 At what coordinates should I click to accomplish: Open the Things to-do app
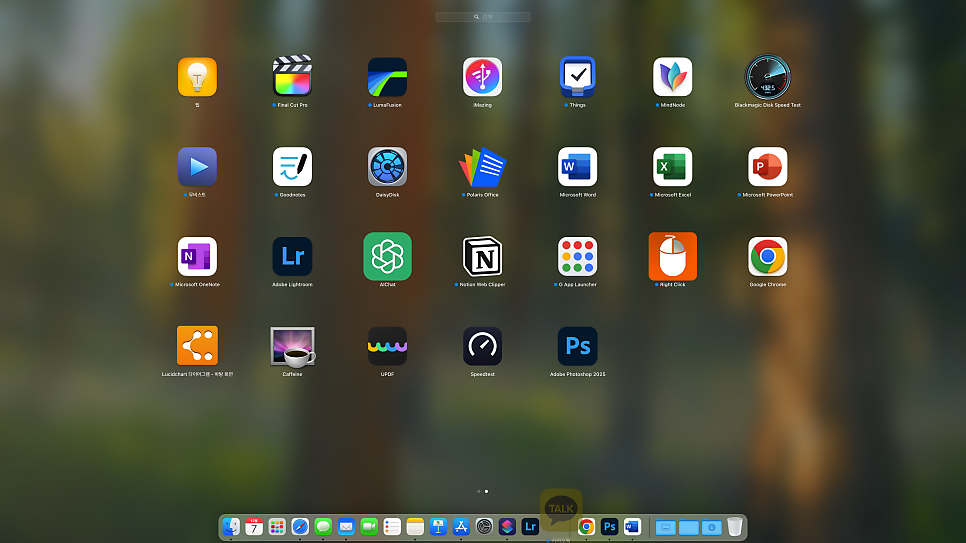pos(577,77)
